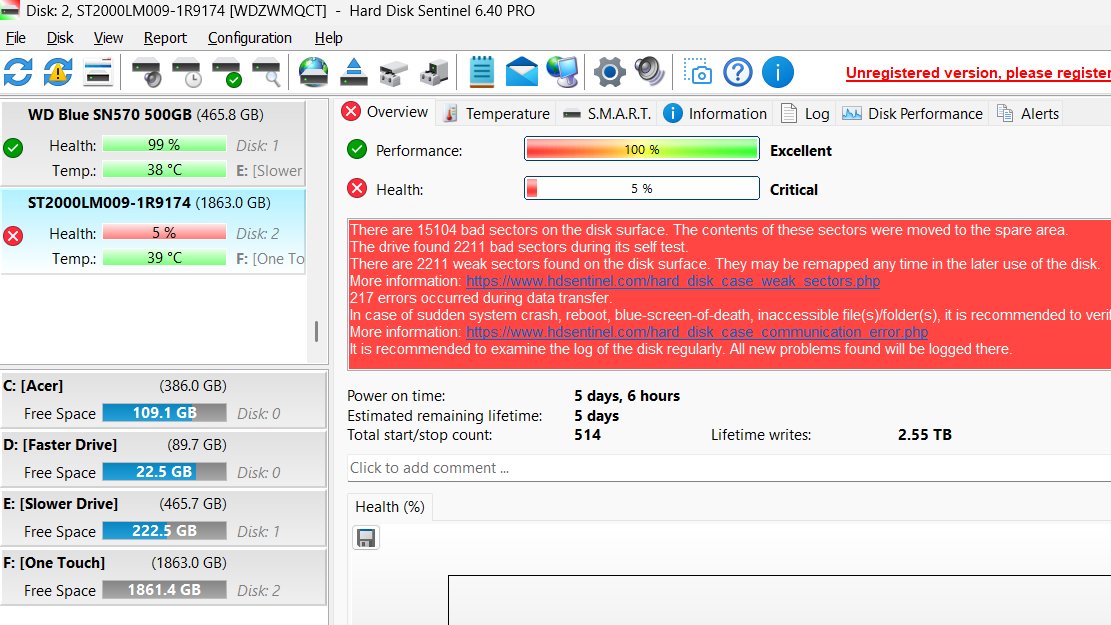Viewport: 1111px width, 625px height.
Task: Open the Configuration menu
Action: [x=249, y=38]
